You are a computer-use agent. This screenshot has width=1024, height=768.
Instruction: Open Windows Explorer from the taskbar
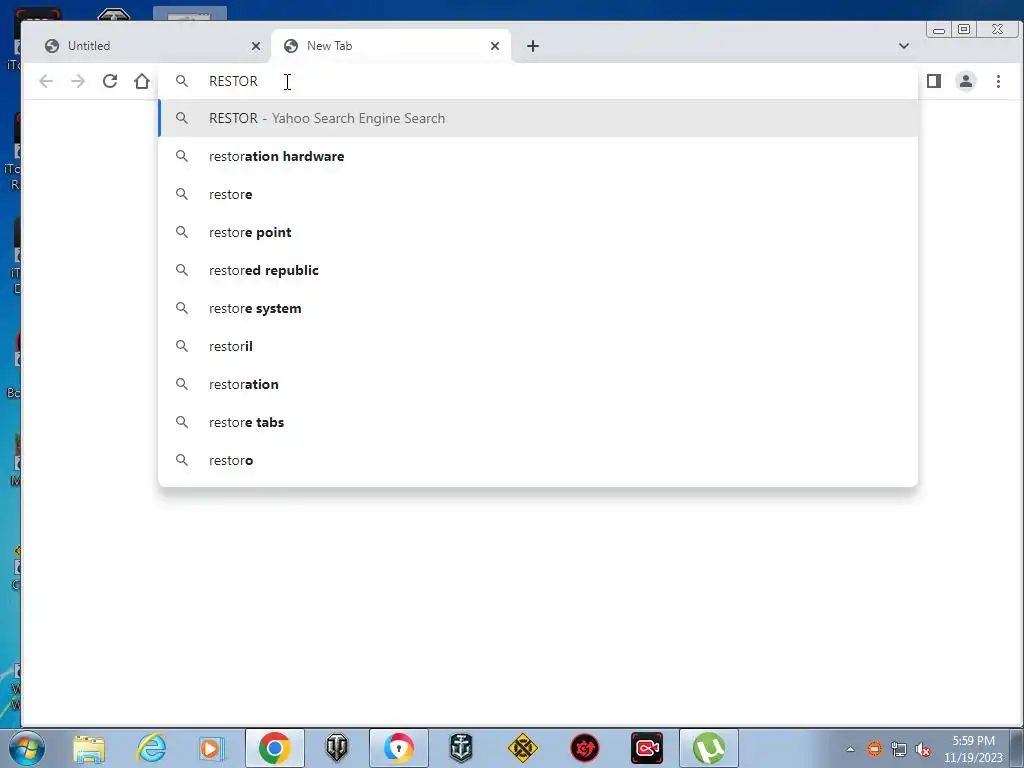coord(89,748)
